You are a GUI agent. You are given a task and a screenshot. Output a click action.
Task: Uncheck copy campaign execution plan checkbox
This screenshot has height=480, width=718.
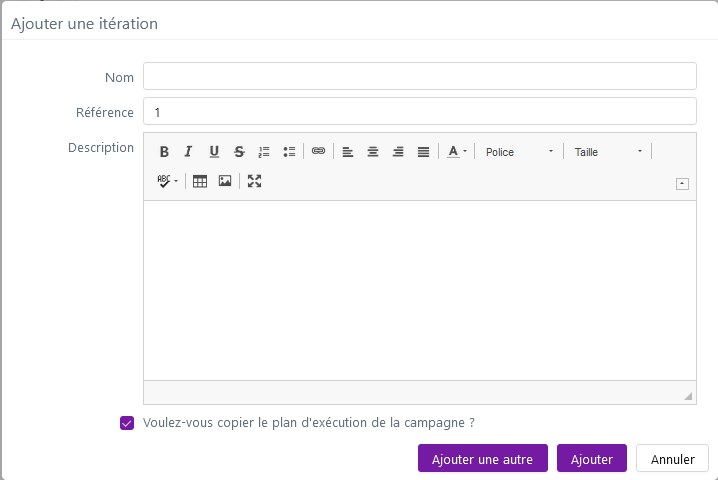coord(127,423)
